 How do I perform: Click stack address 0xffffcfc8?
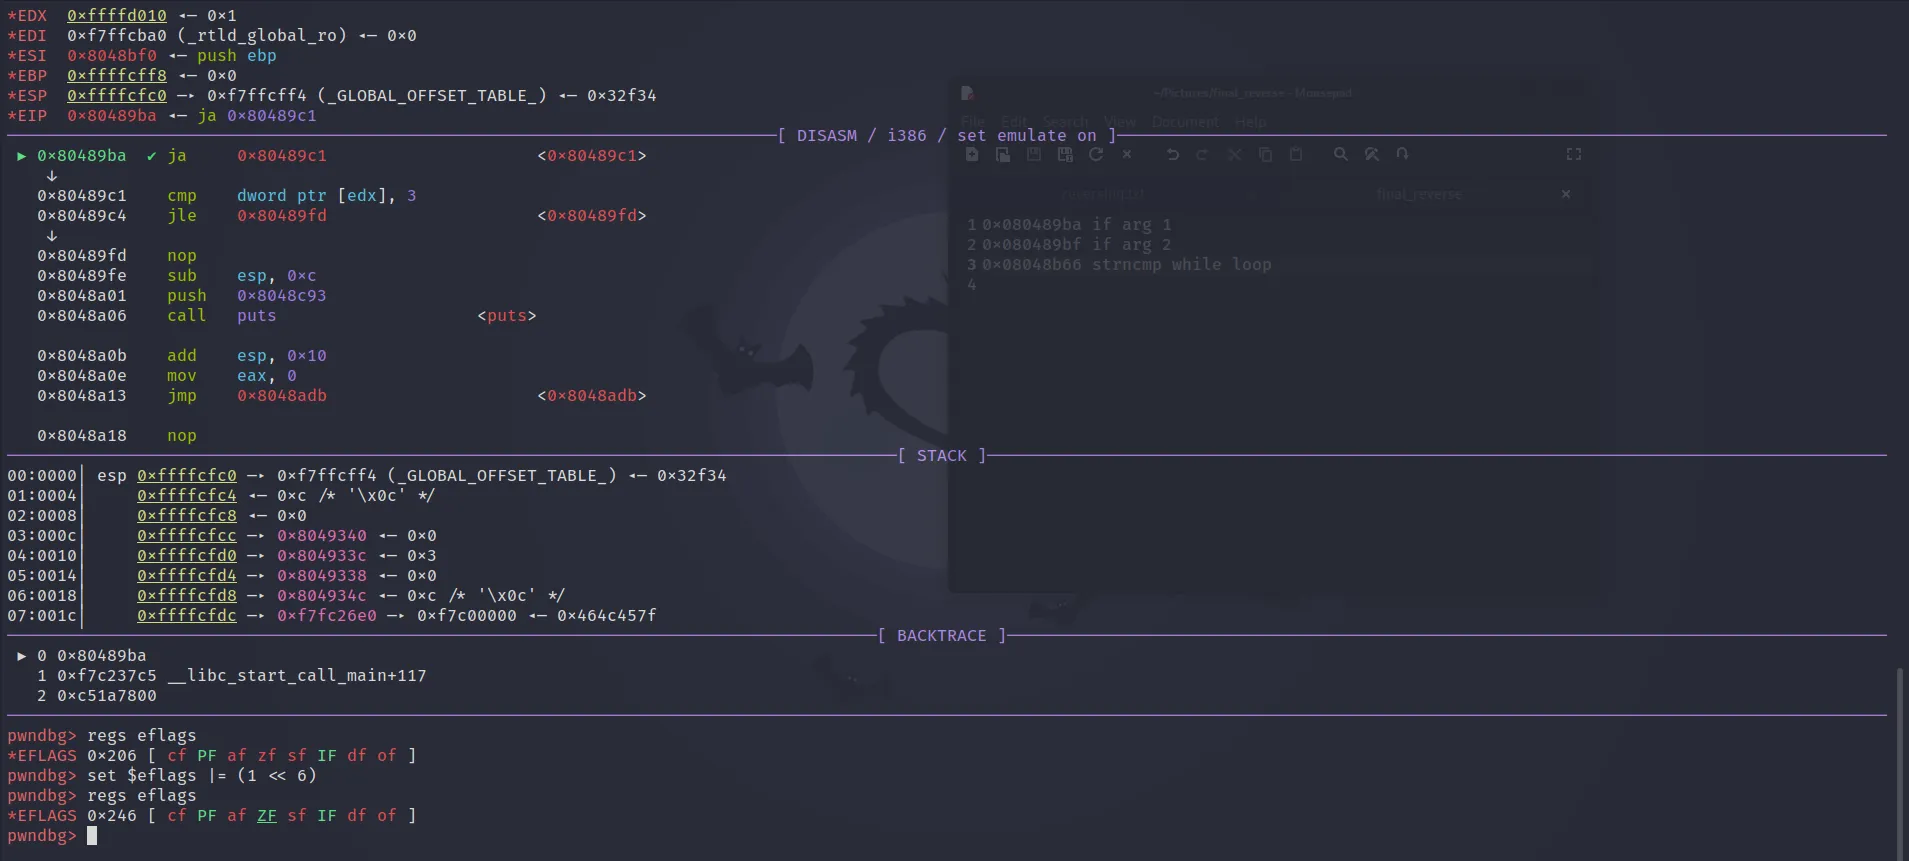tap(187, 516)
